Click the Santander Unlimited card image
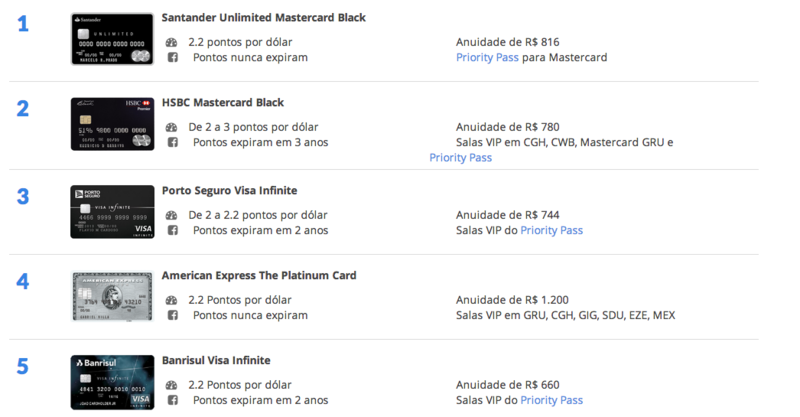The image size is (800, 417). click(112, 39)
